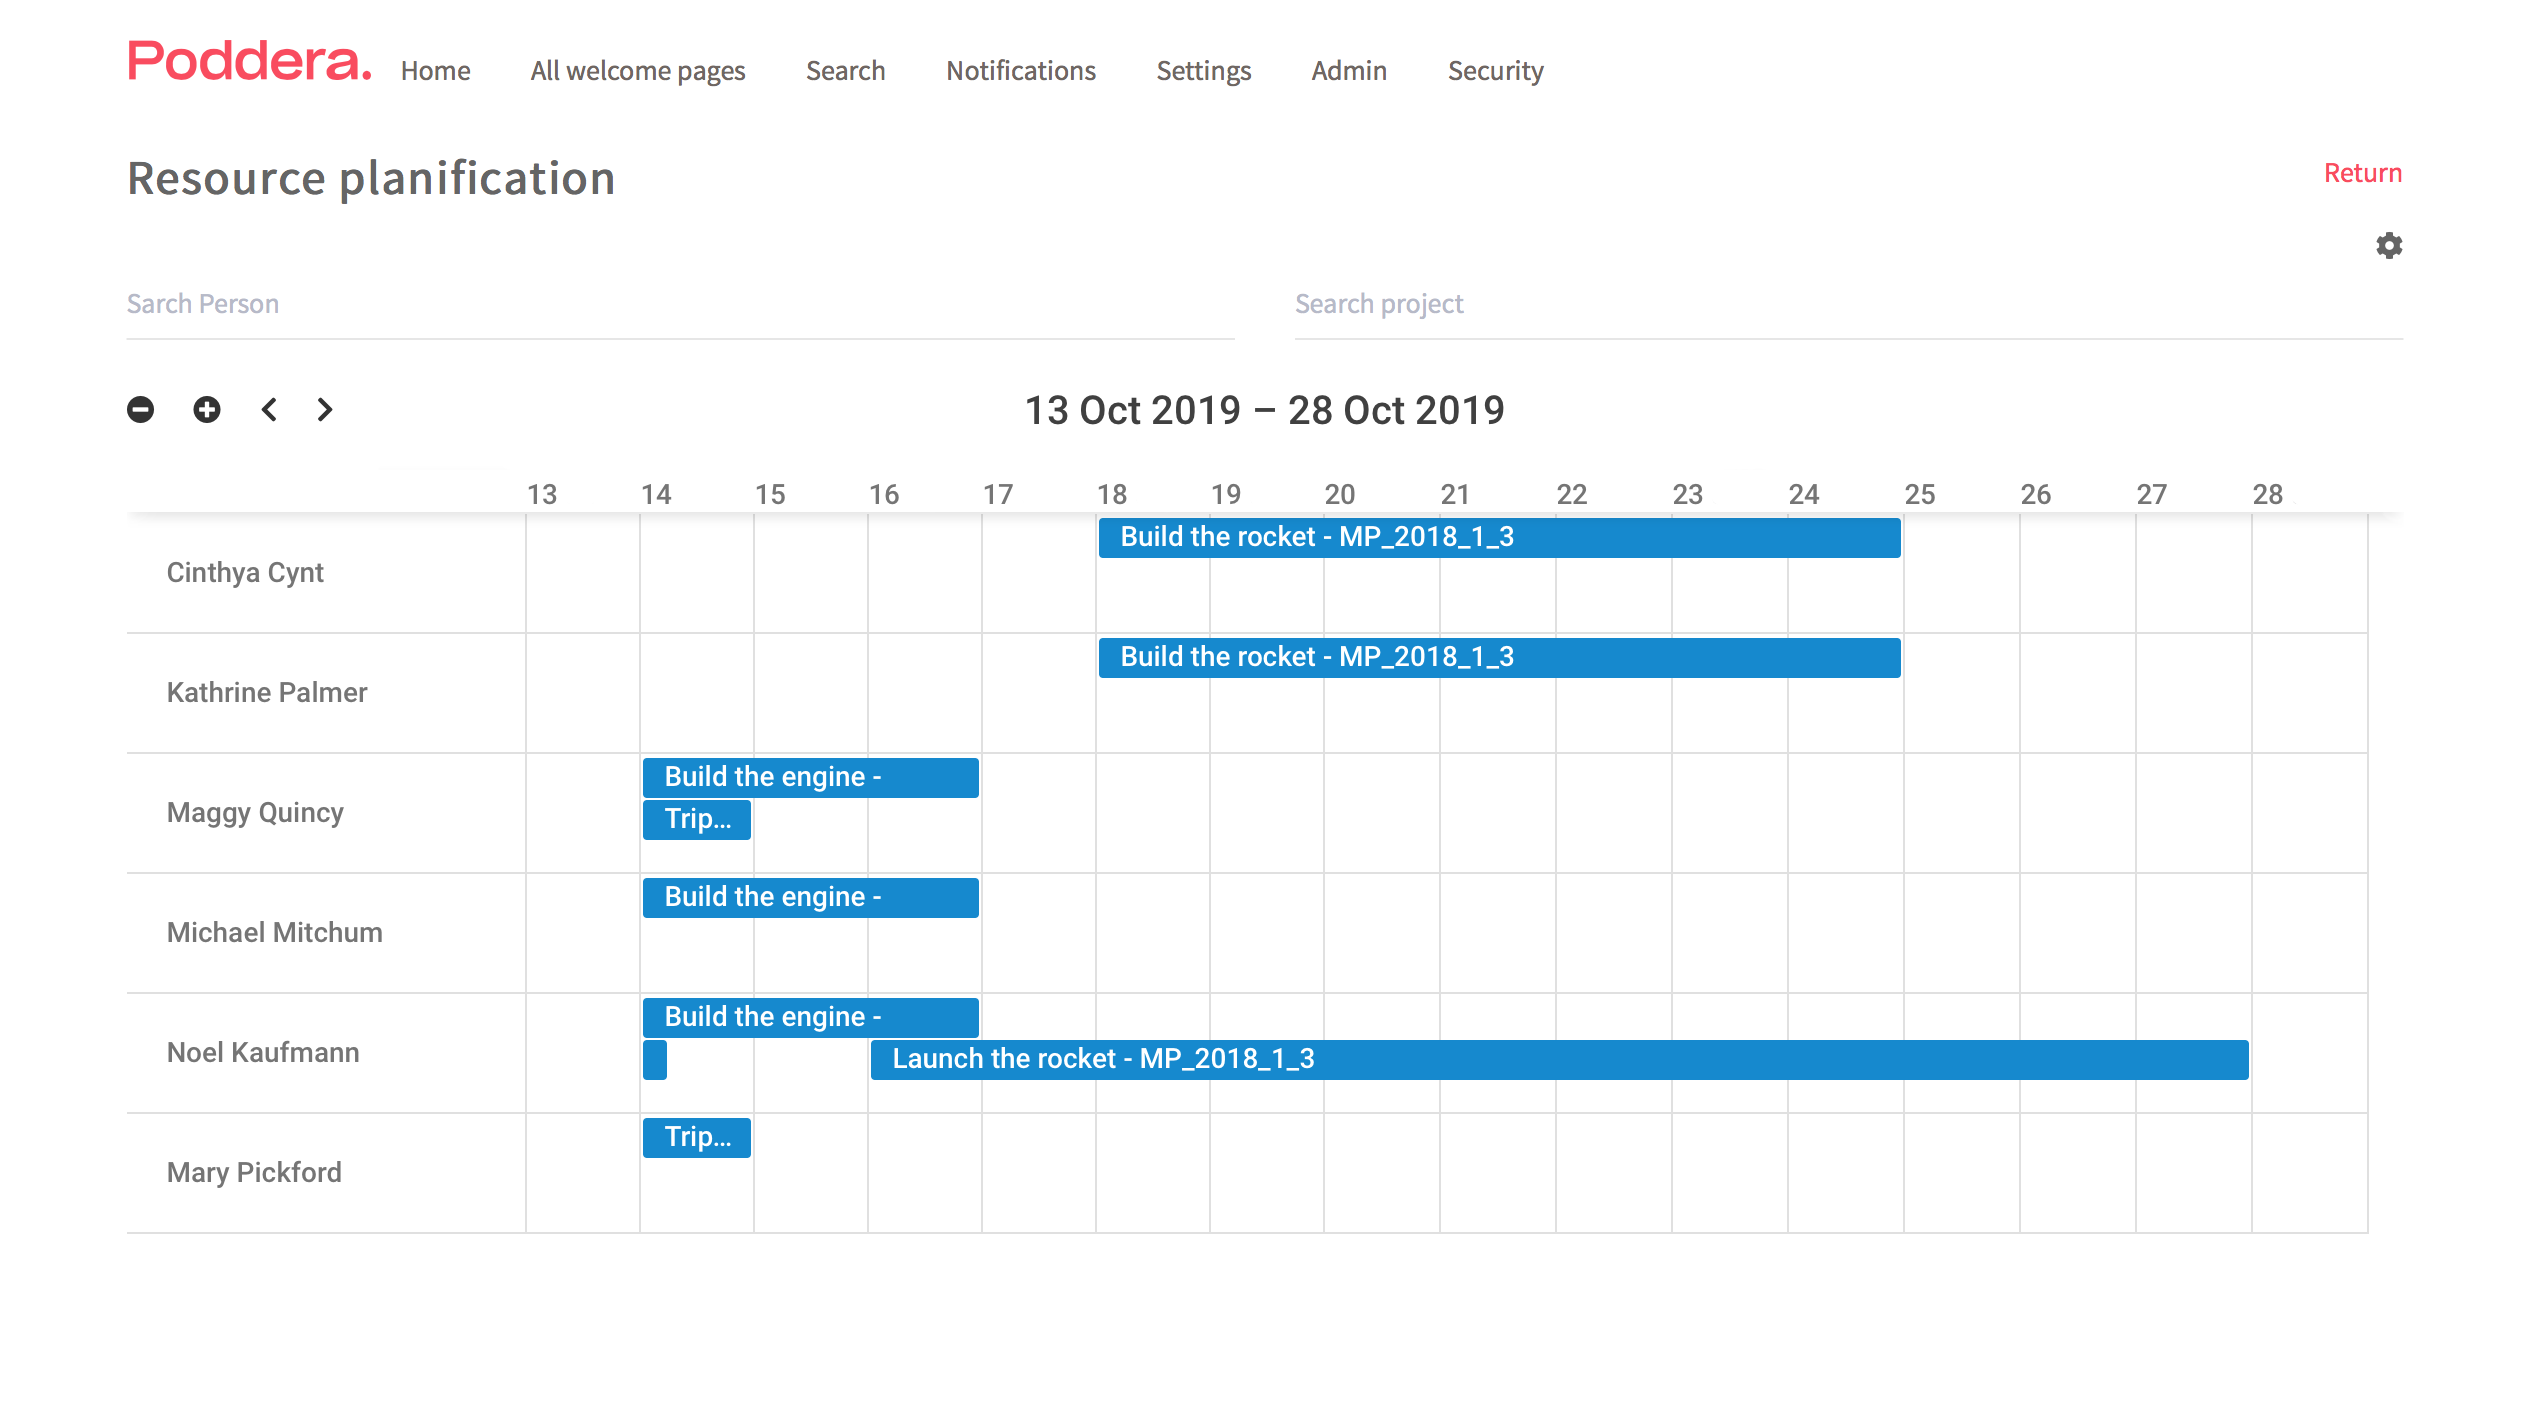The height and width of the screenshot is (1406, 2530).
Task: Click Maggy Quincy's Trip task bar
Action: click(x=696, y=820)
